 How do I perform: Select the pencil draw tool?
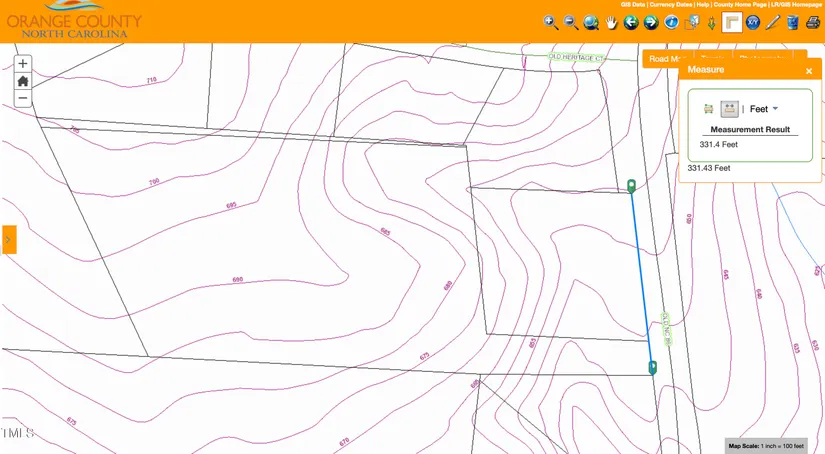pos(772,22)
